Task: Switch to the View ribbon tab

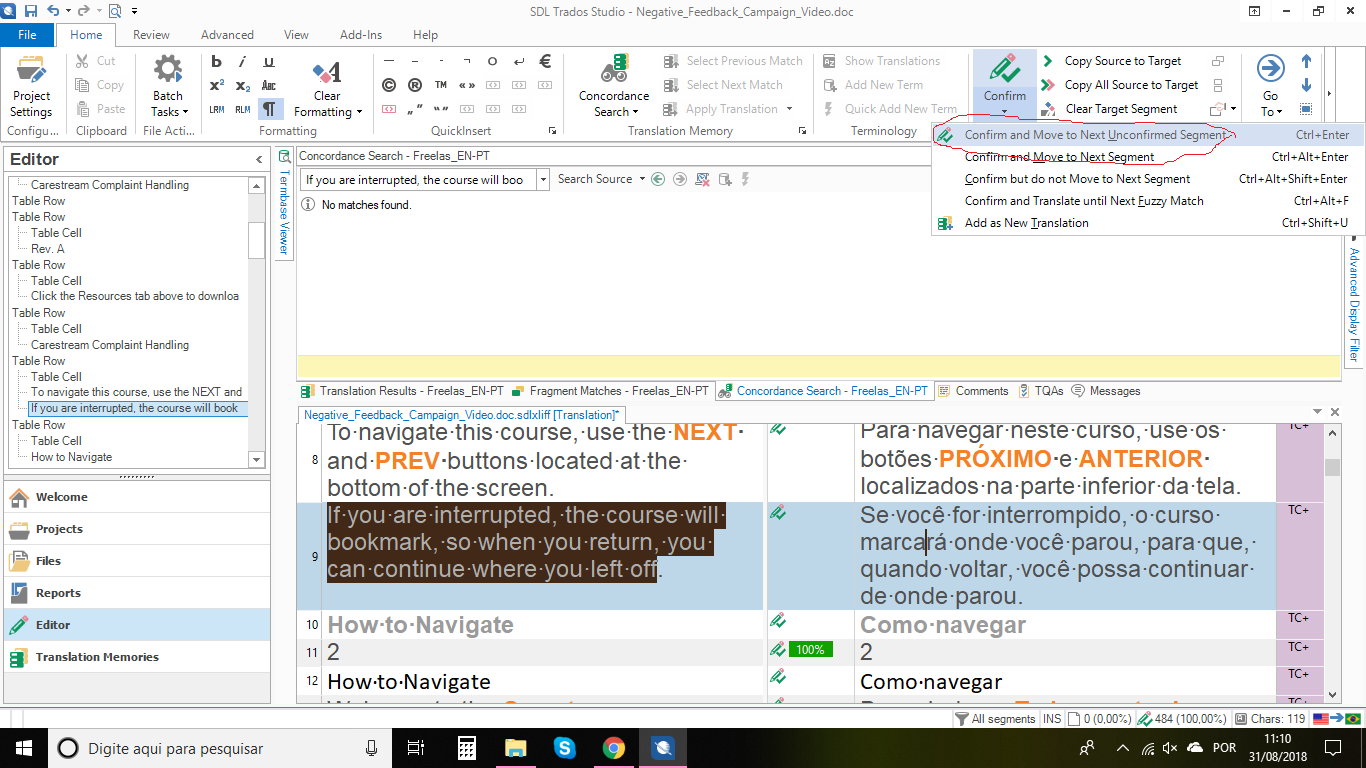Action: pyautogui.click(x=296, y=35)
